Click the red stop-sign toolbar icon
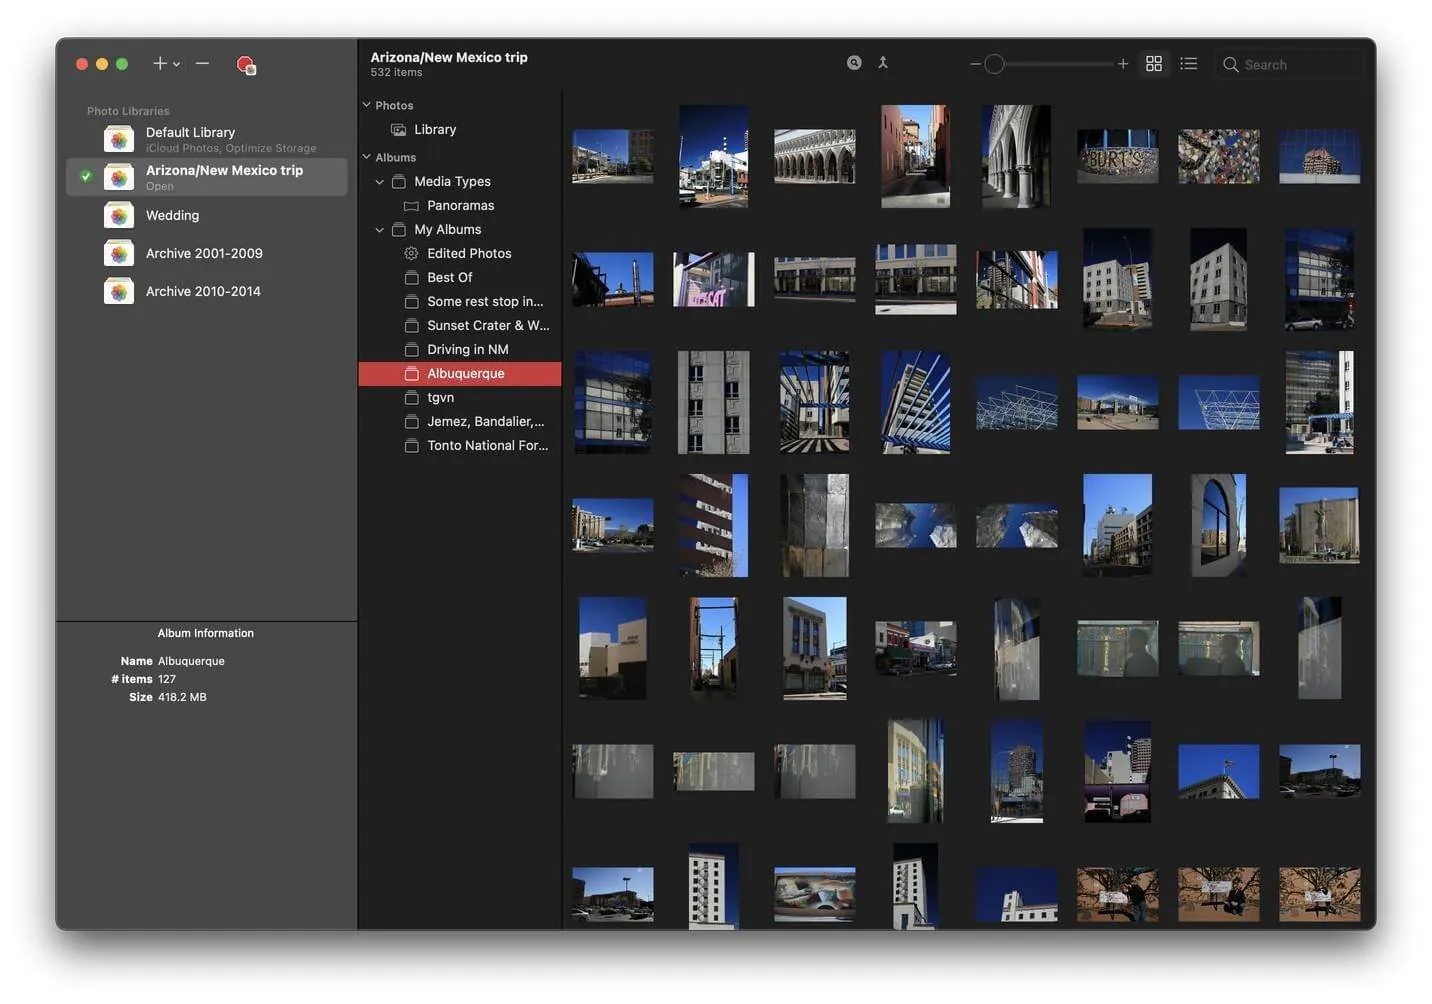Image resolution: width=1432 pixels, height=1004 pixels. coord(245,65)
